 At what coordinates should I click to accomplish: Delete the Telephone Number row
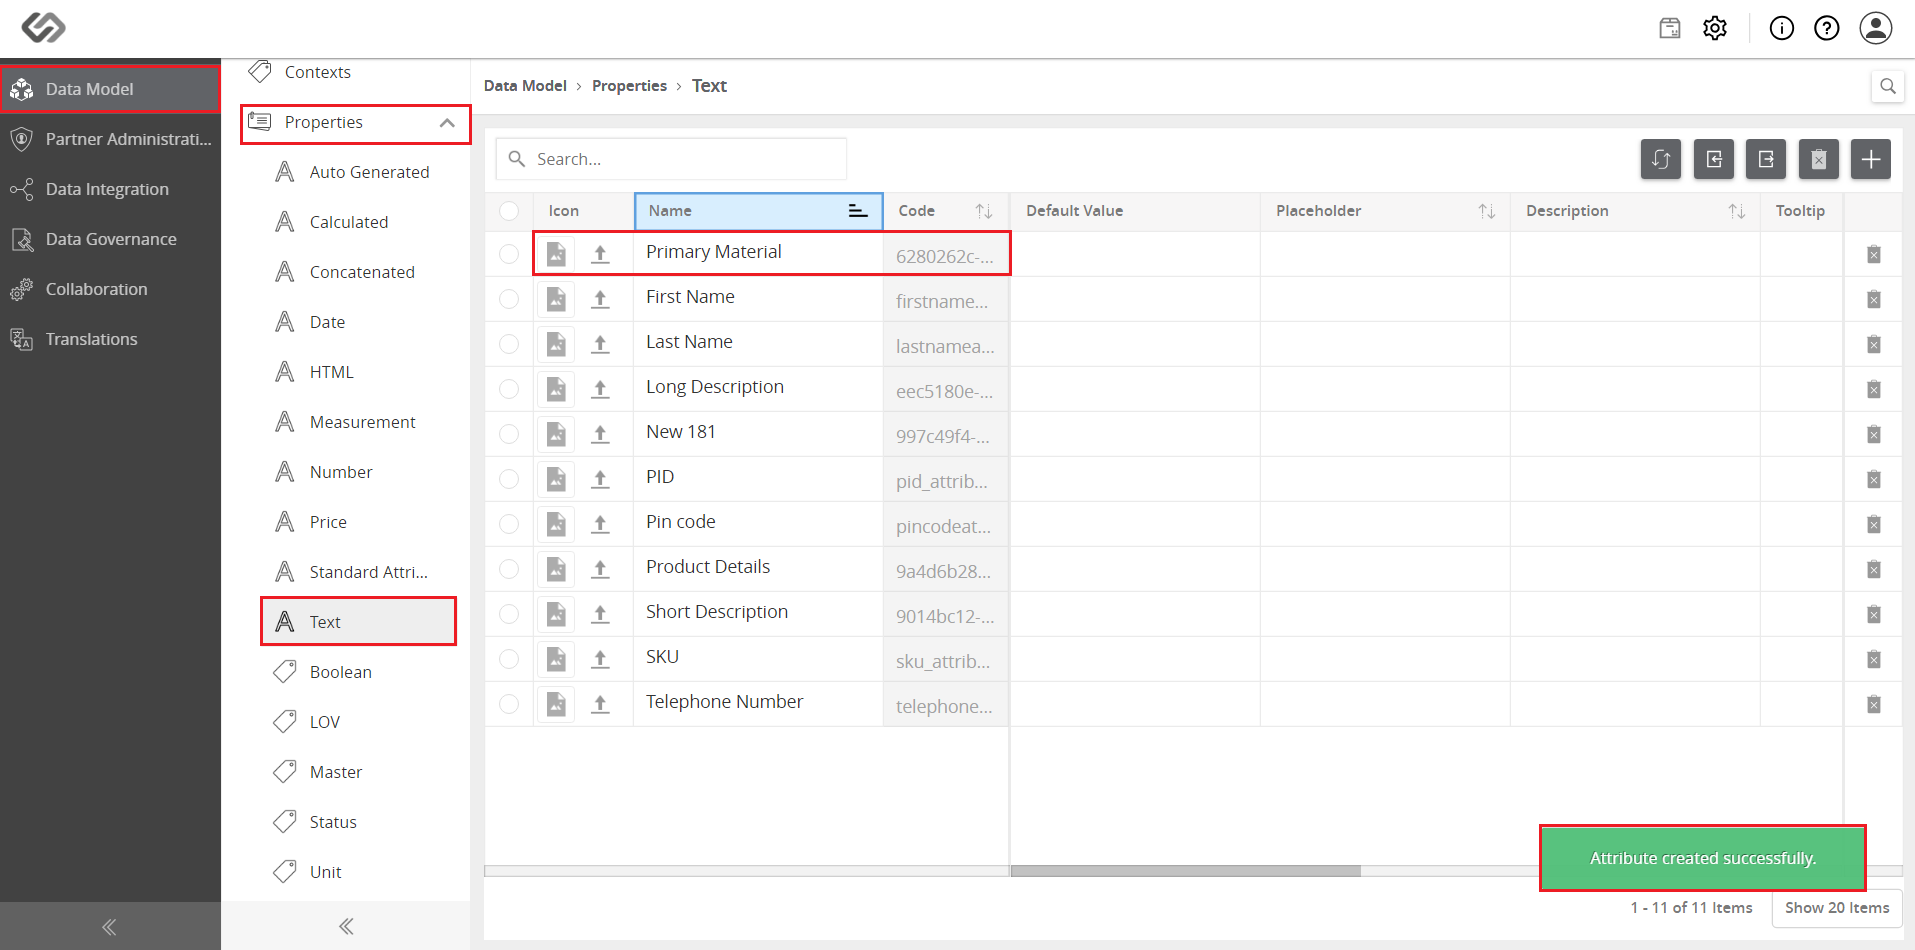pos(1874,704)
